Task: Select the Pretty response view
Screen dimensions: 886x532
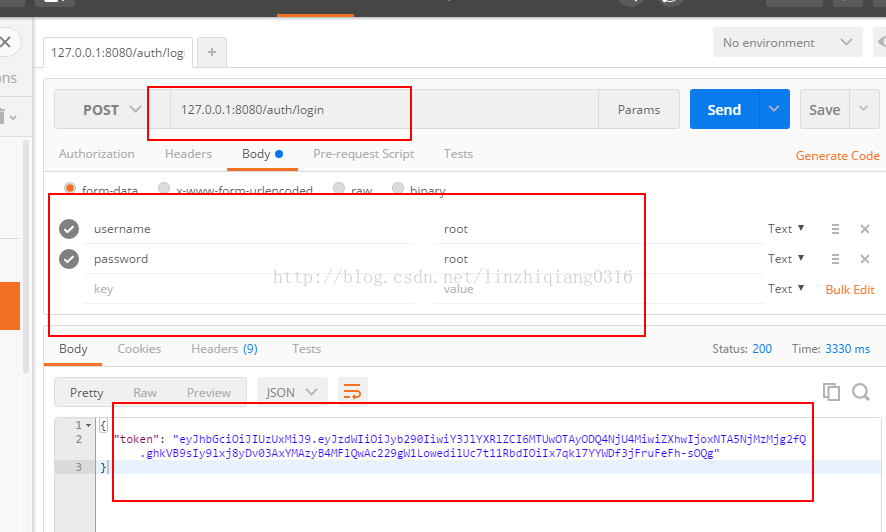Action: point(86,393)
